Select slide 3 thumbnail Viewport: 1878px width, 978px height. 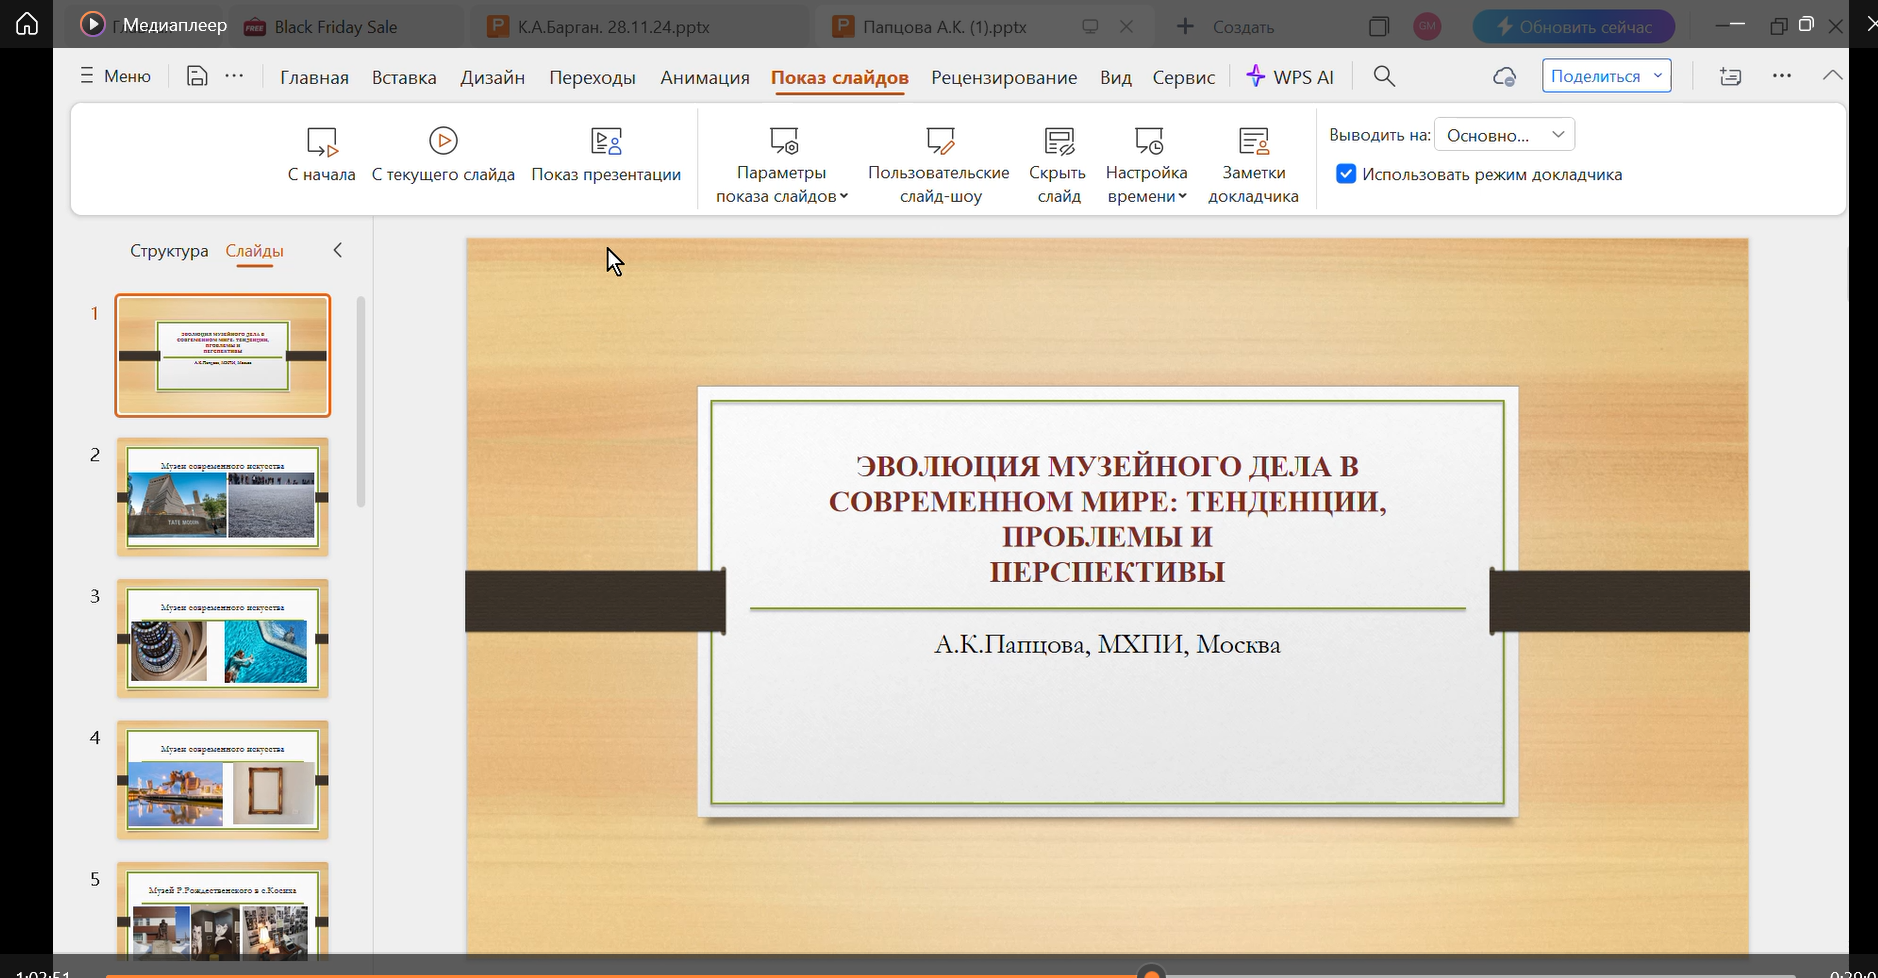point(222,639)
